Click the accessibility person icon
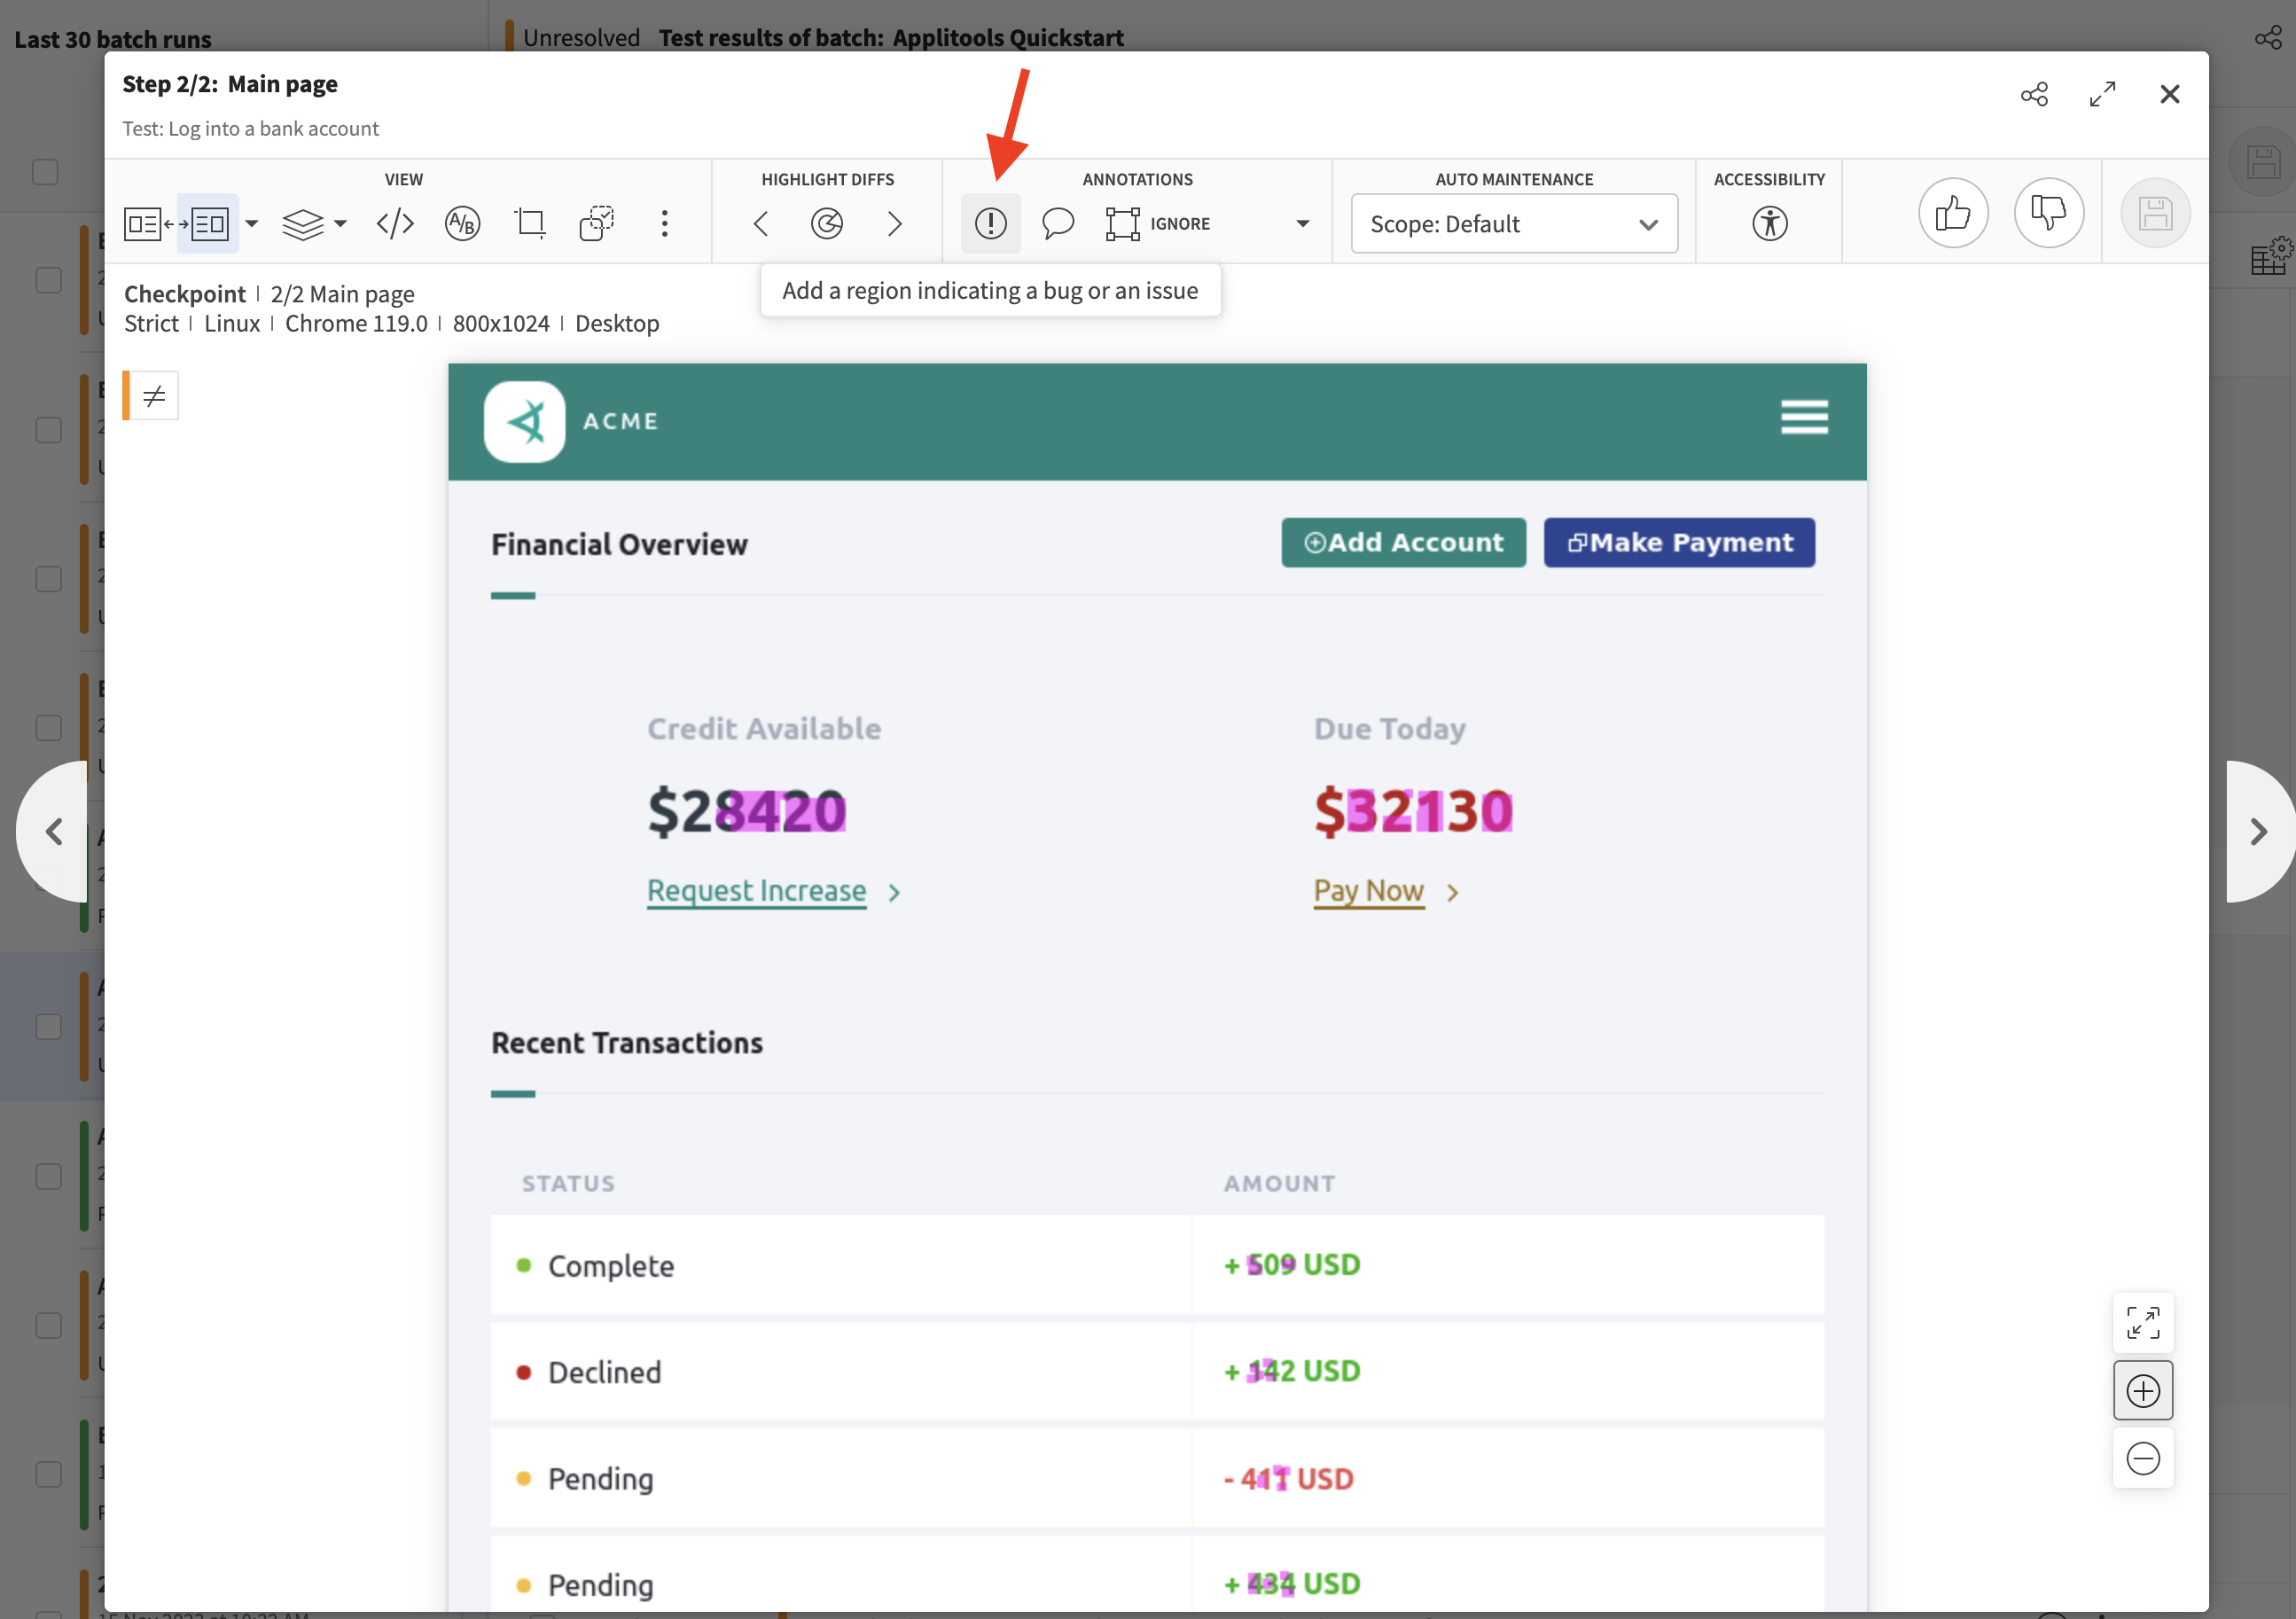The image size is (2296, 1619). (1769, 223)
